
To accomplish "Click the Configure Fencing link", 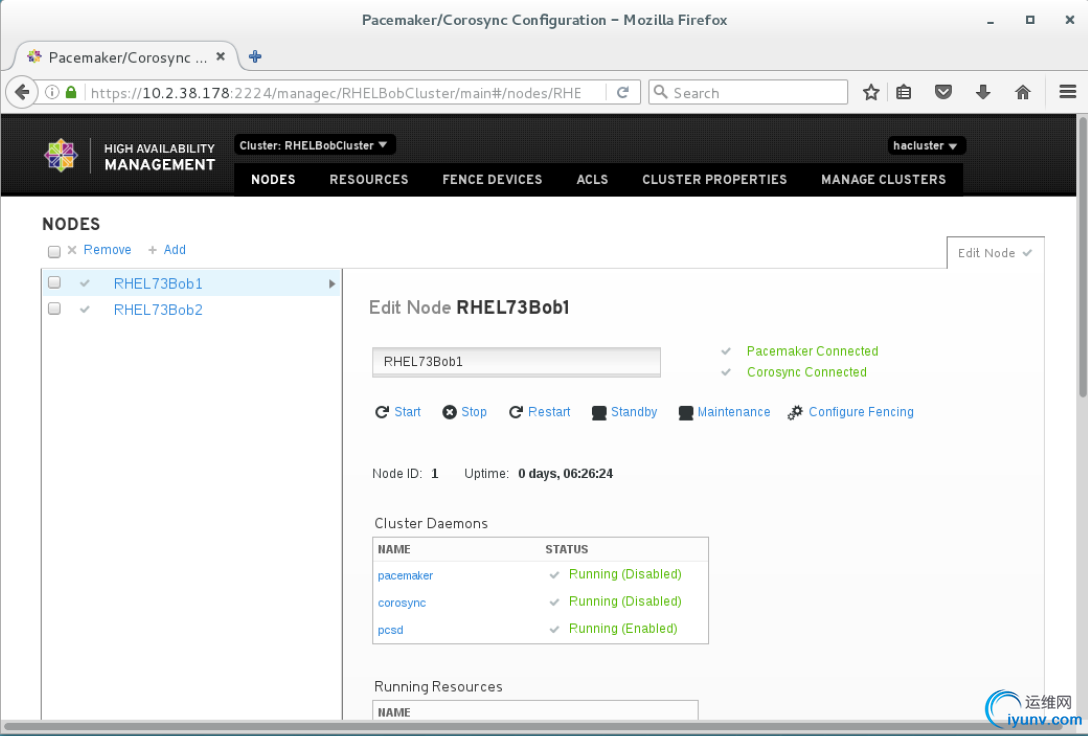I will 861,412.
